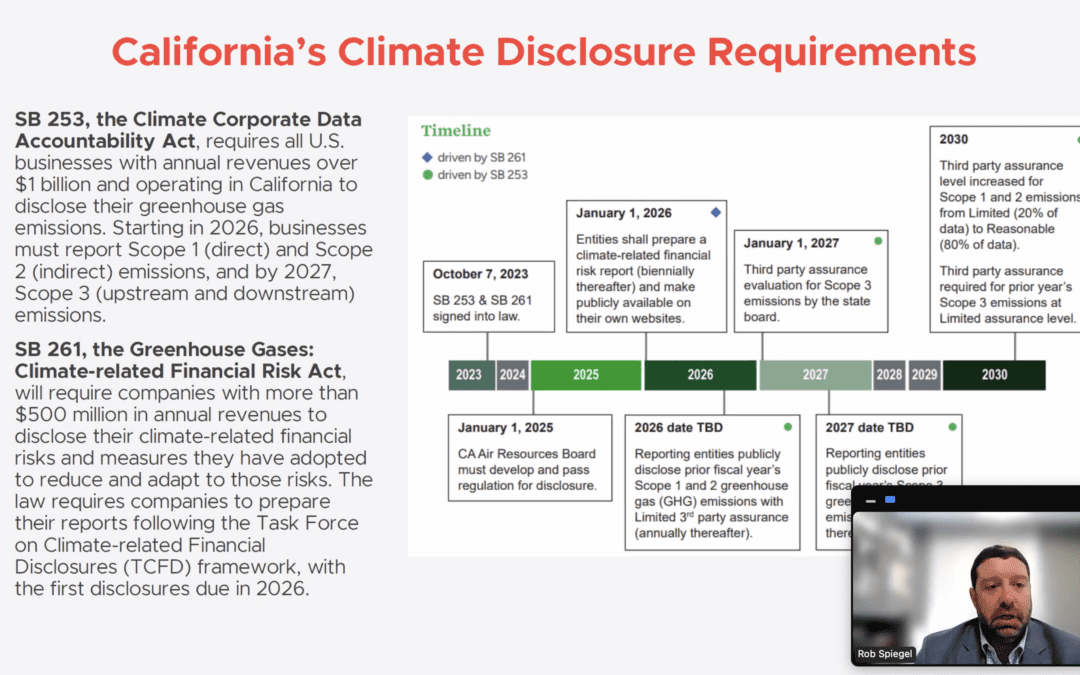Click the text '$500 million in annual revenues to'
Viewport: 1080px width, 675px height.
[x=171, y=415]
